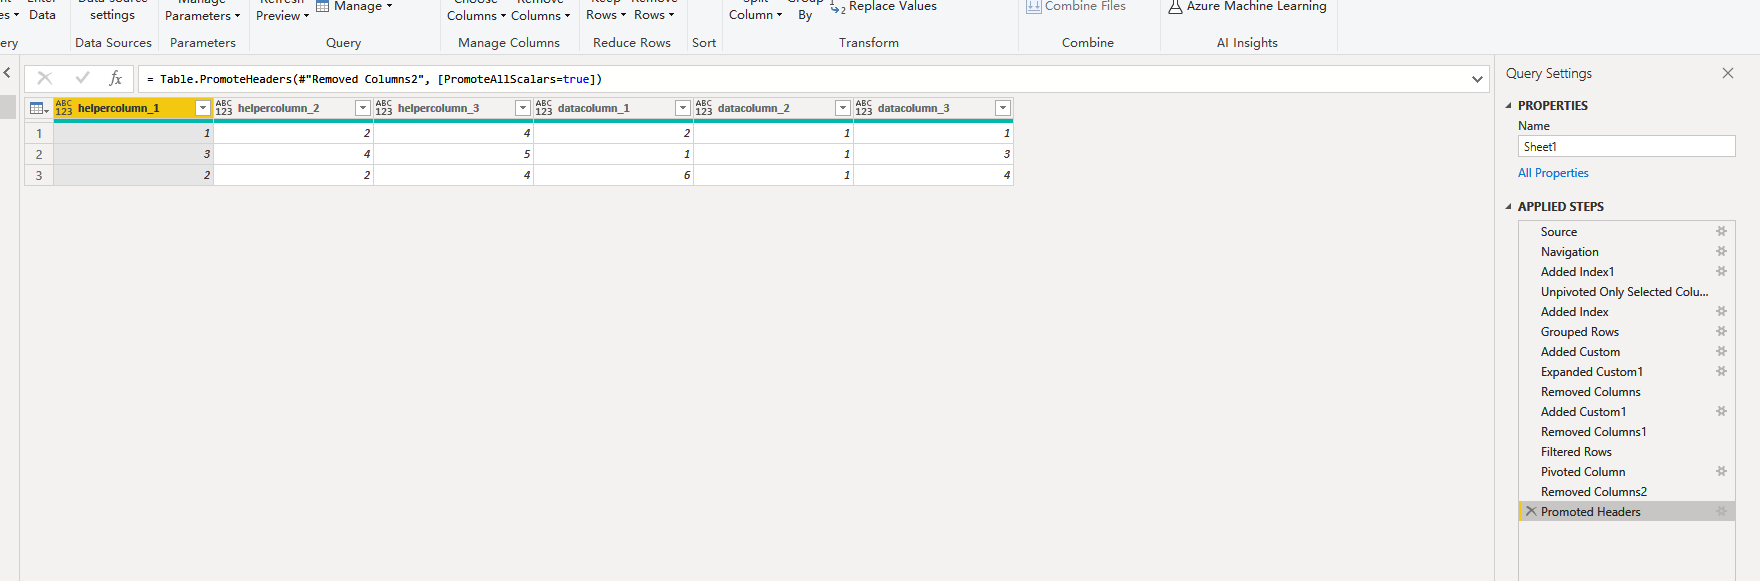1760x581 pixels.
Task: Open filter dropdown for datacolumn_1
Action: click(683, 108)
